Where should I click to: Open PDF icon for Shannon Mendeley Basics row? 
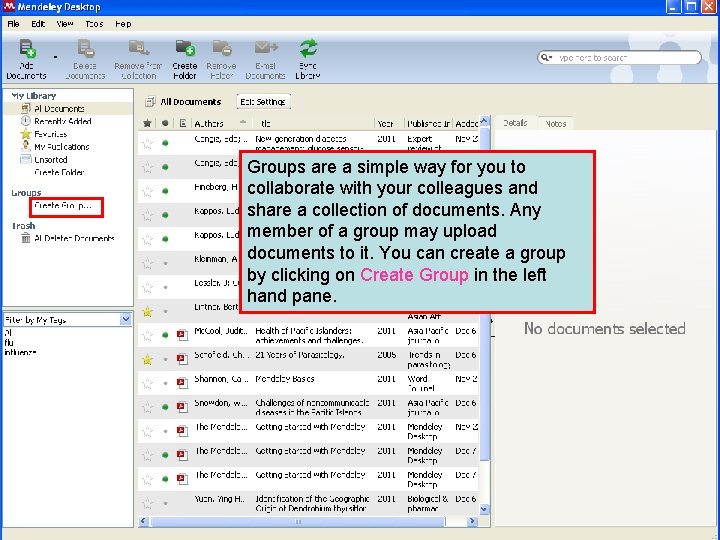point(182,382)
